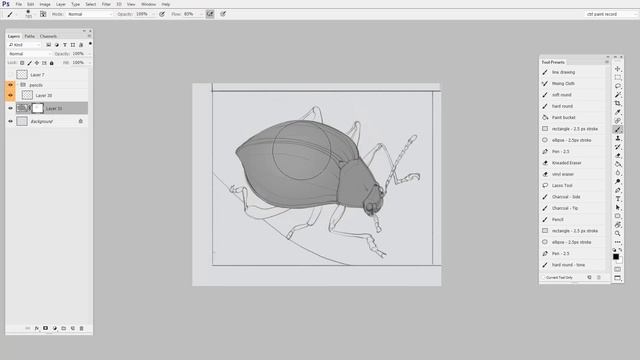Open the layer filter Kind dropdown
640x360 pixels.
tap(24, 44)
